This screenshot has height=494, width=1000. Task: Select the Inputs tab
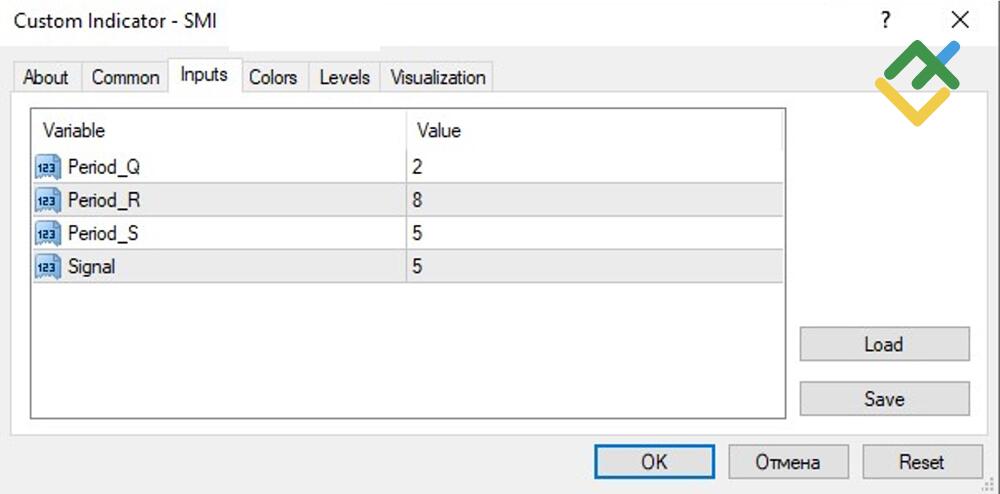tap(204, 75)
